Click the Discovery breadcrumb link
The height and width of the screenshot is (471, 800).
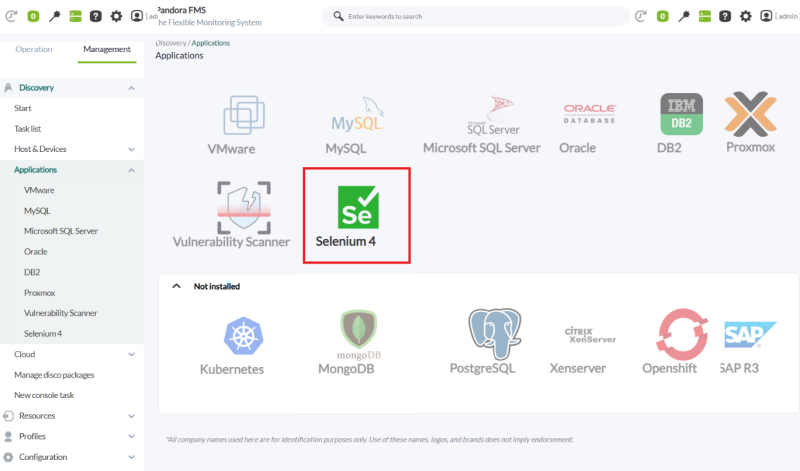tap(171, 43)
